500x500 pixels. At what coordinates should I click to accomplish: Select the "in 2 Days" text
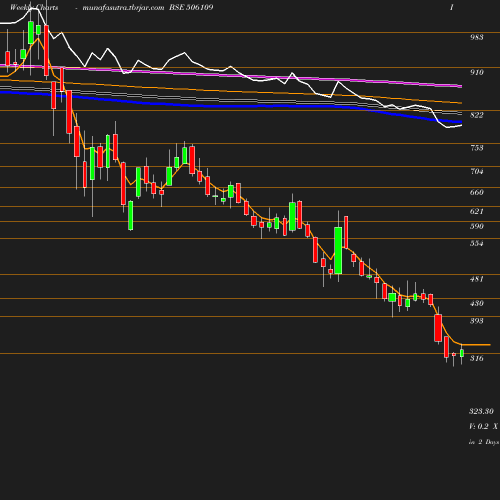point(484,442)
